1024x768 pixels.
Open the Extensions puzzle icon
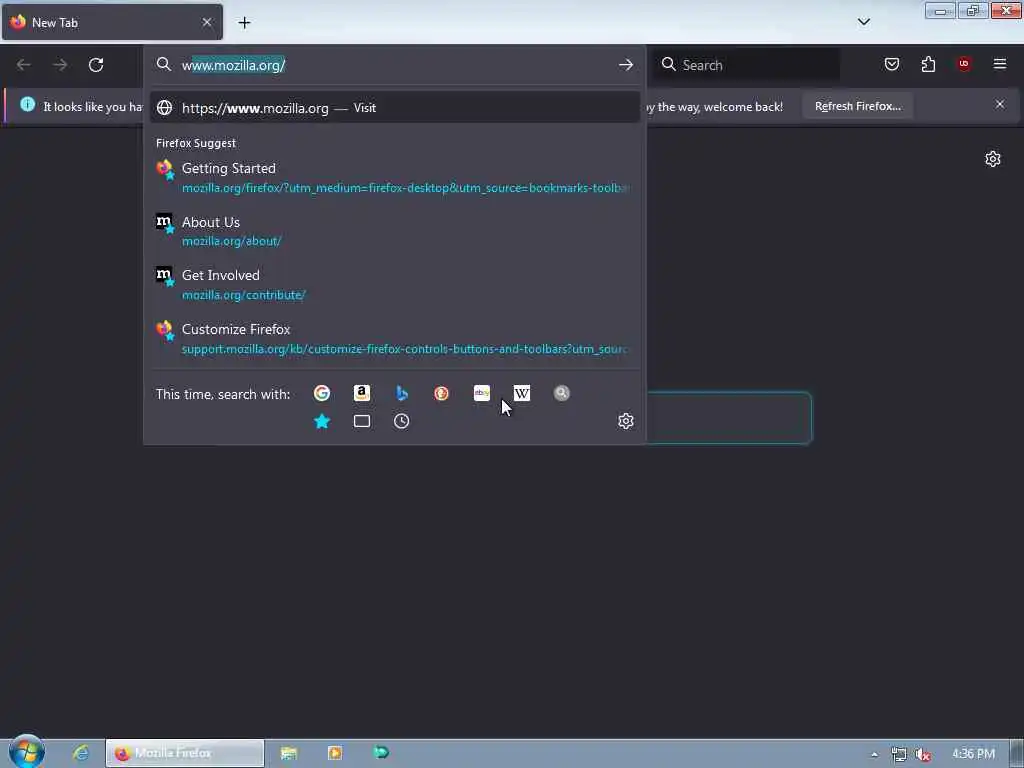(x=928, y=64)
